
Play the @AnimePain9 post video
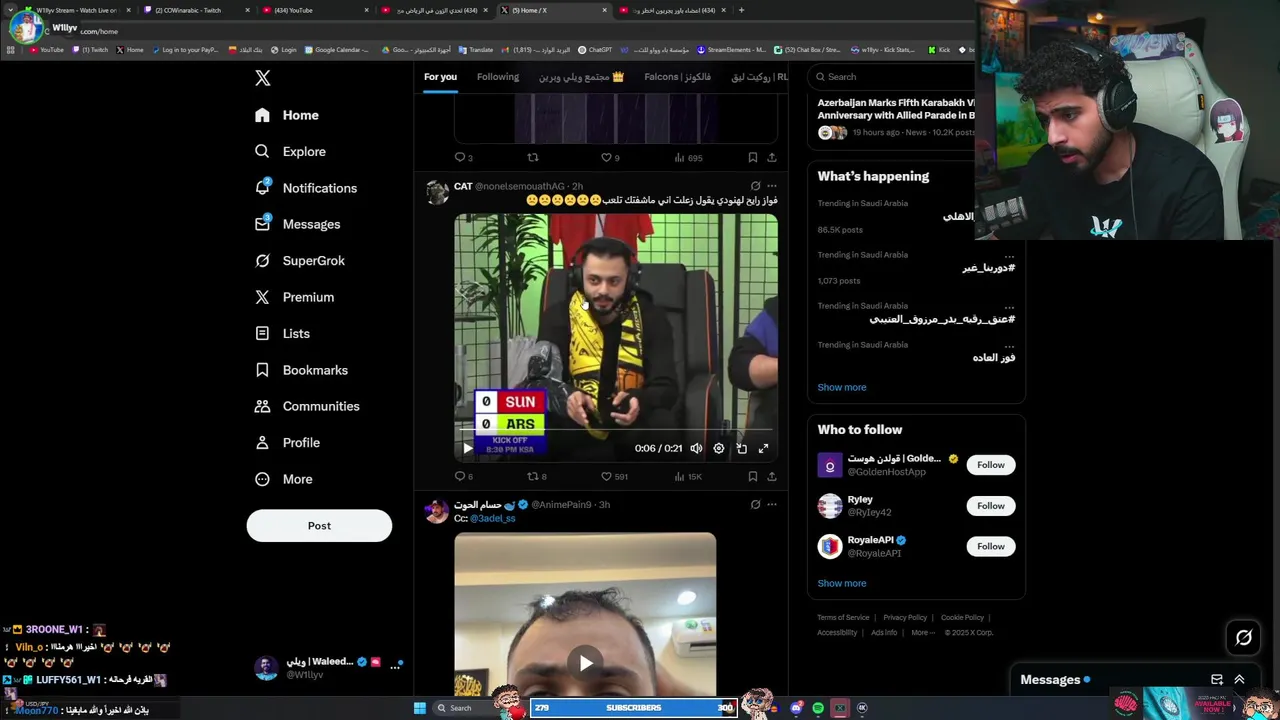(x=585, y=663)
